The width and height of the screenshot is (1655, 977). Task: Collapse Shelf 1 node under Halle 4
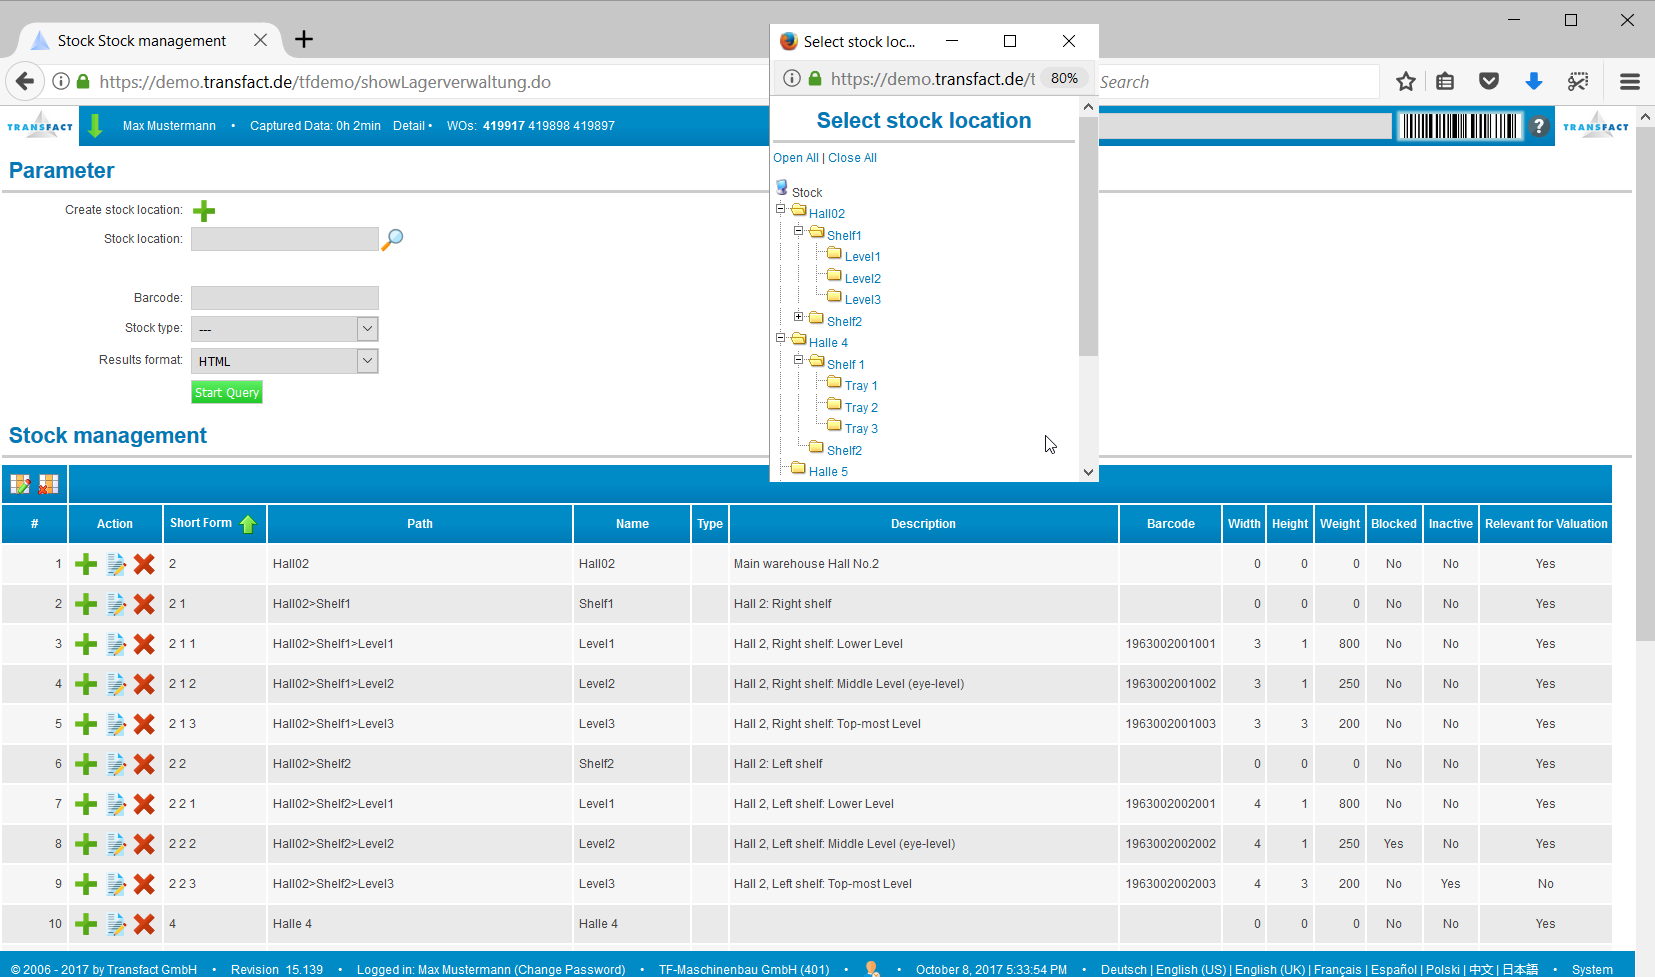tap(799, 360)
